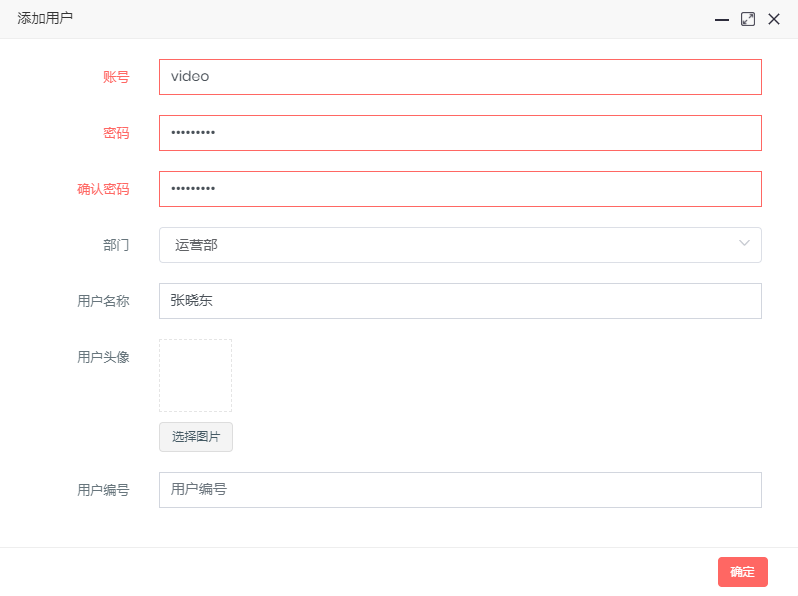Focus the 密码 password input
This screenshot has width=798, height=596.
[460, 133]
